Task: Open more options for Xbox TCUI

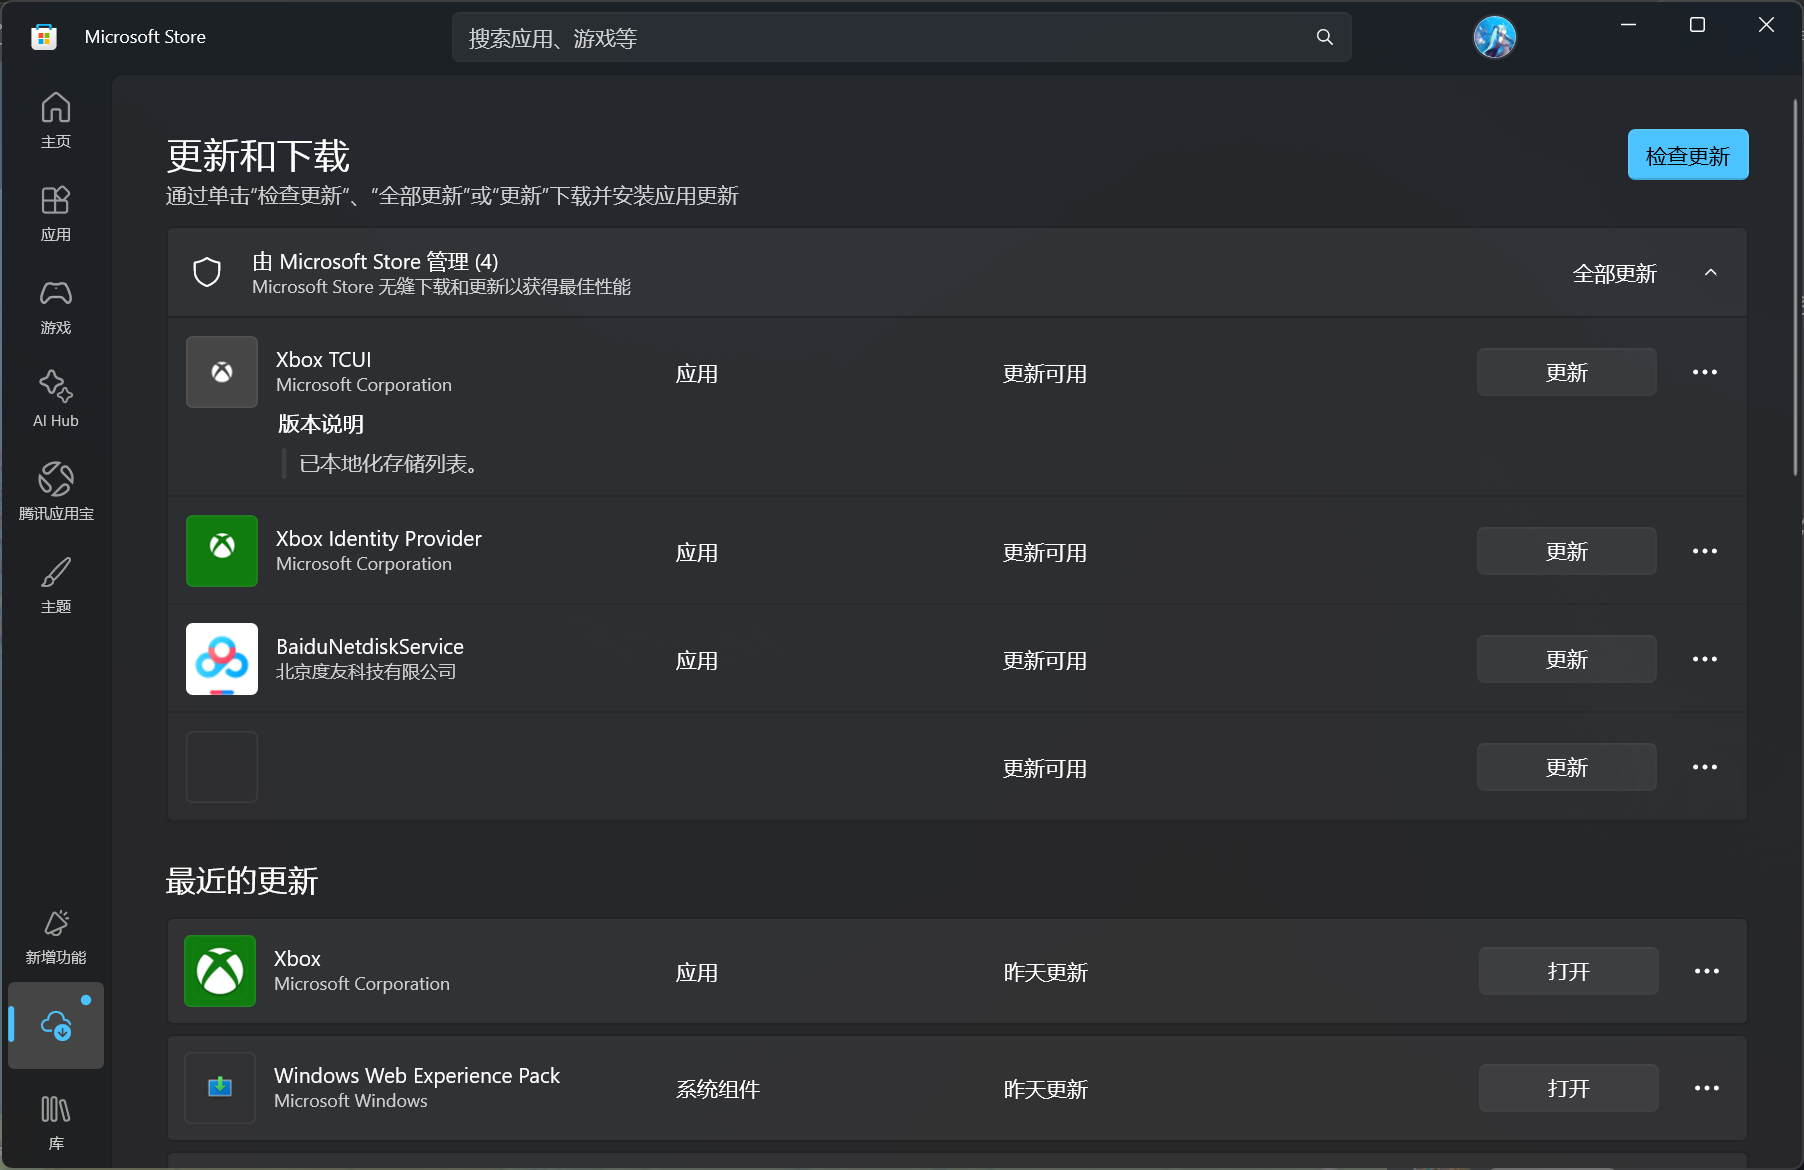Action: (1705, 372)
